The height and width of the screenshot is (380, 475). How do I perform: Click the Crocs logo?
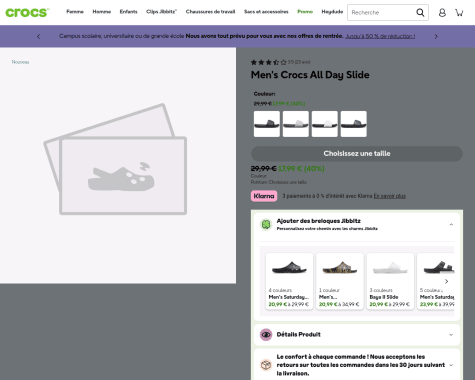click(27, 12)
